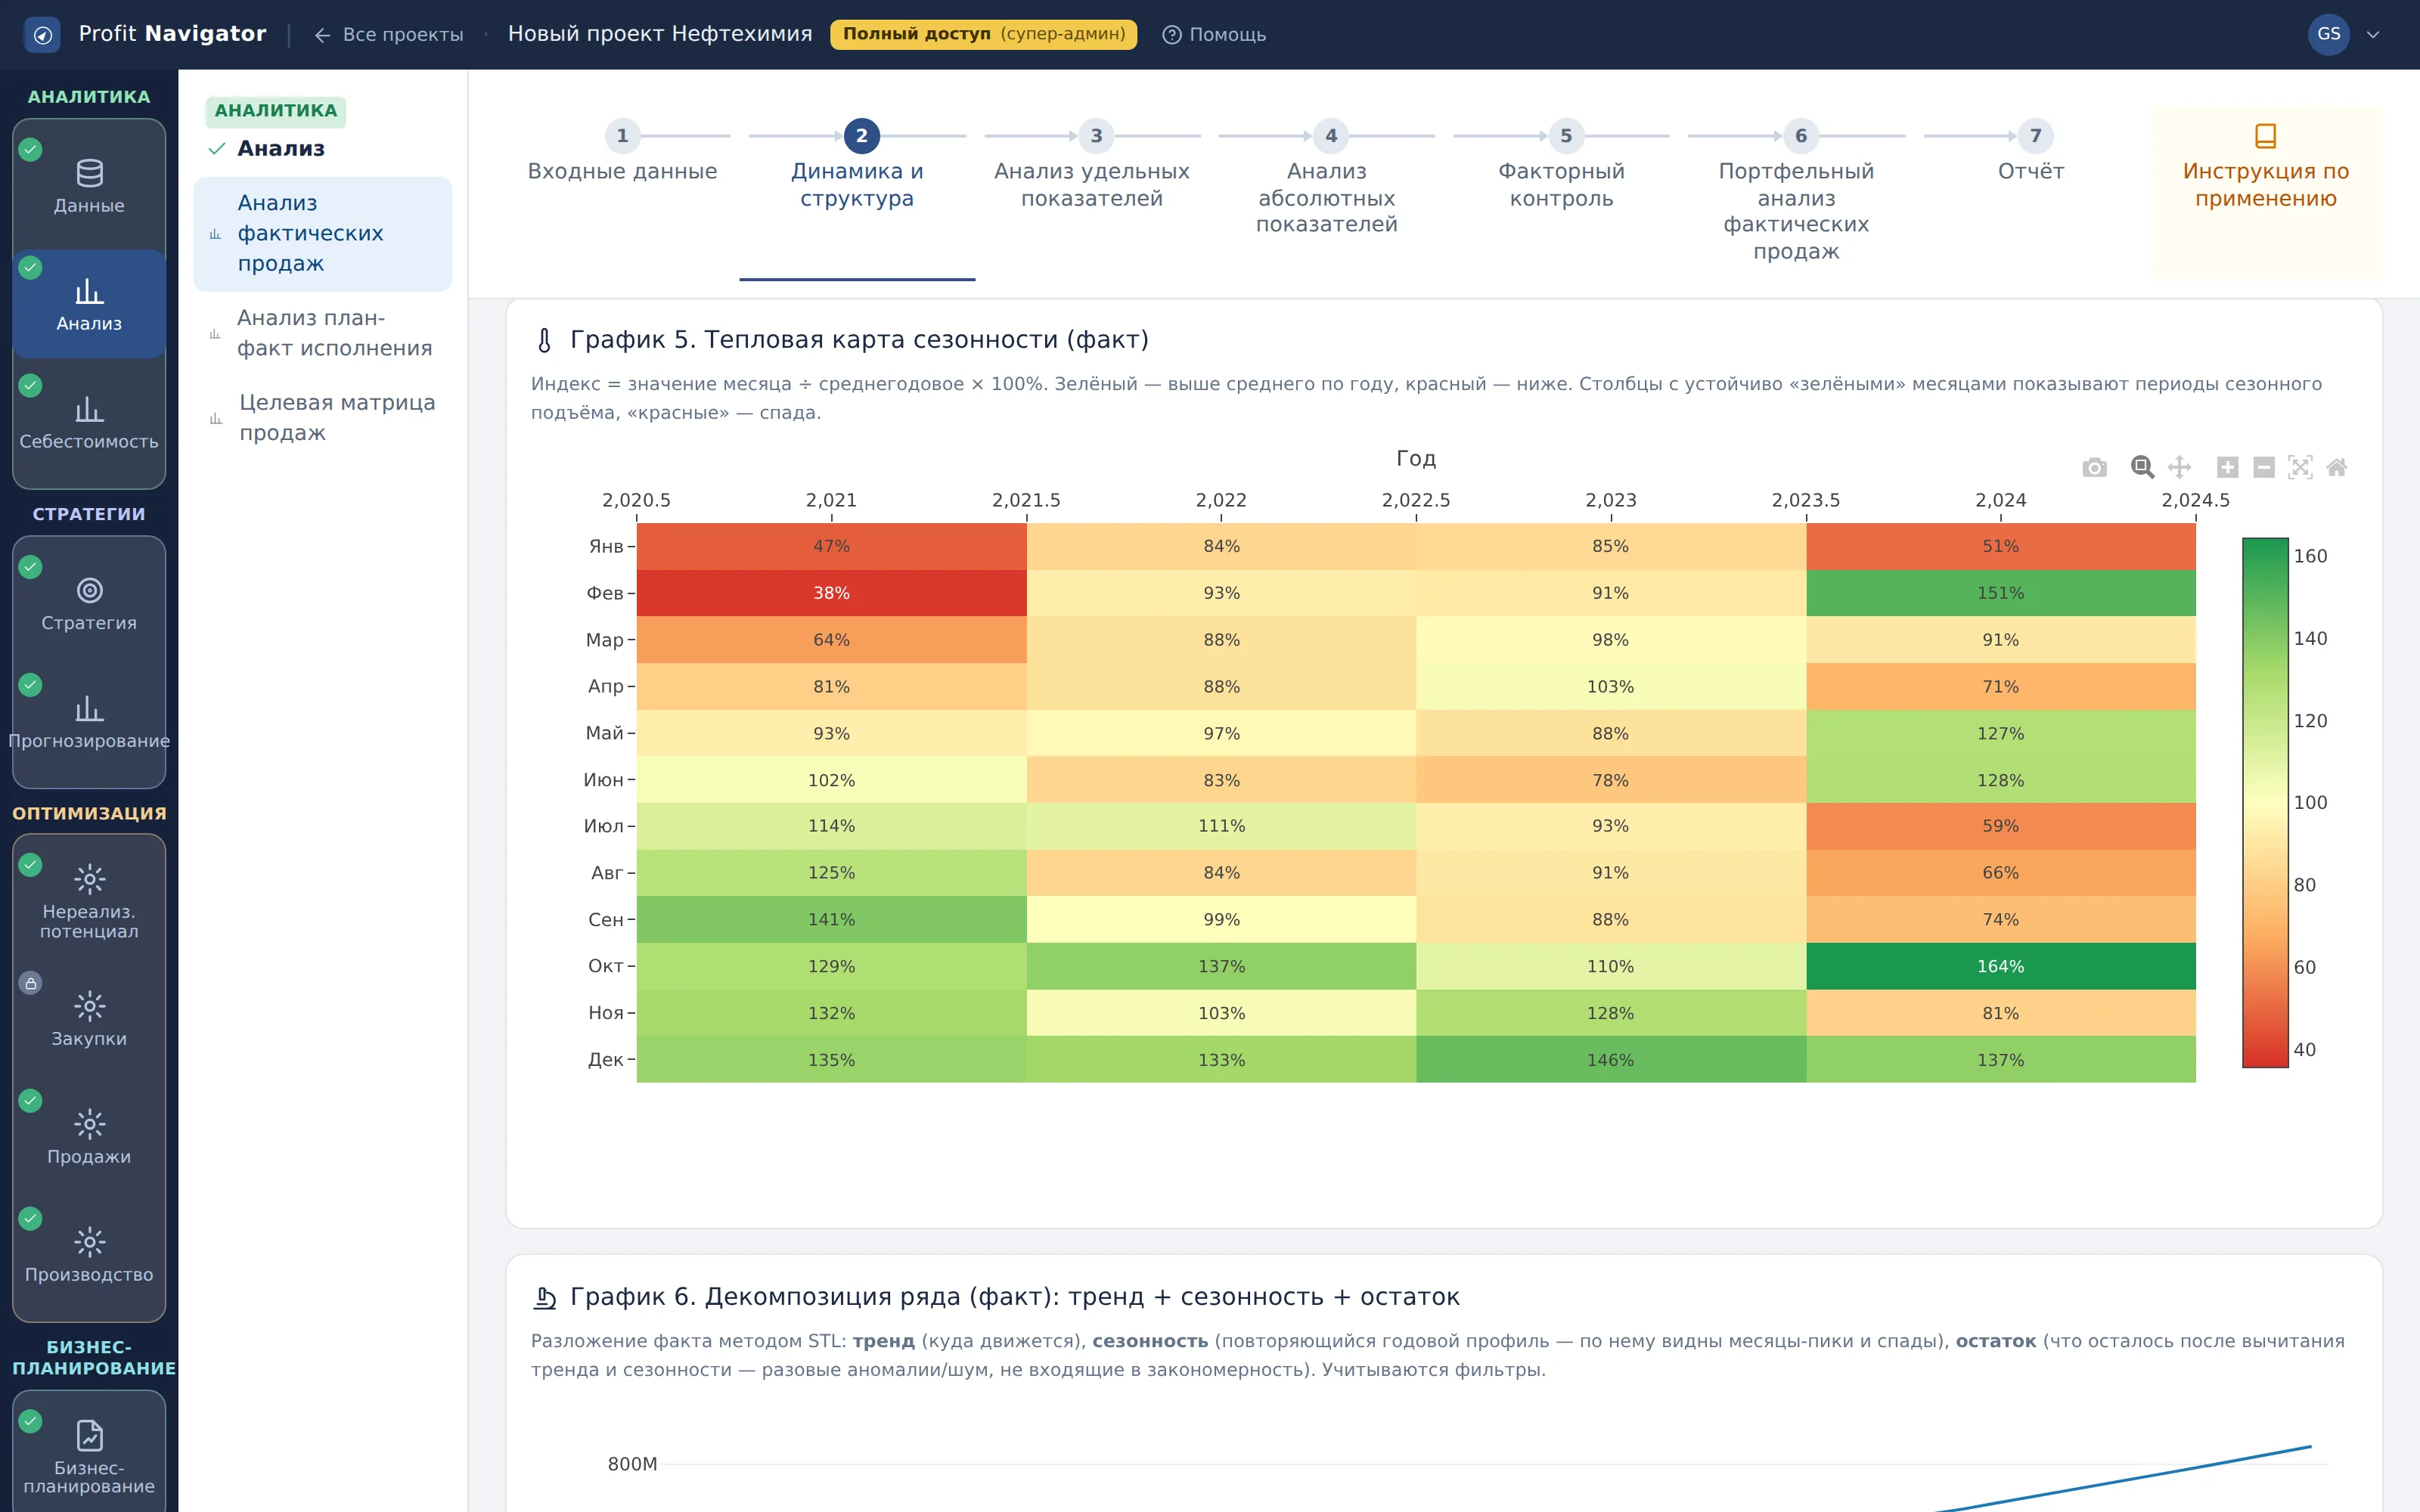Click the Сен 2021 141% heatmap cell
This screenshot has width=2420, height=1512.
[831, 920]
